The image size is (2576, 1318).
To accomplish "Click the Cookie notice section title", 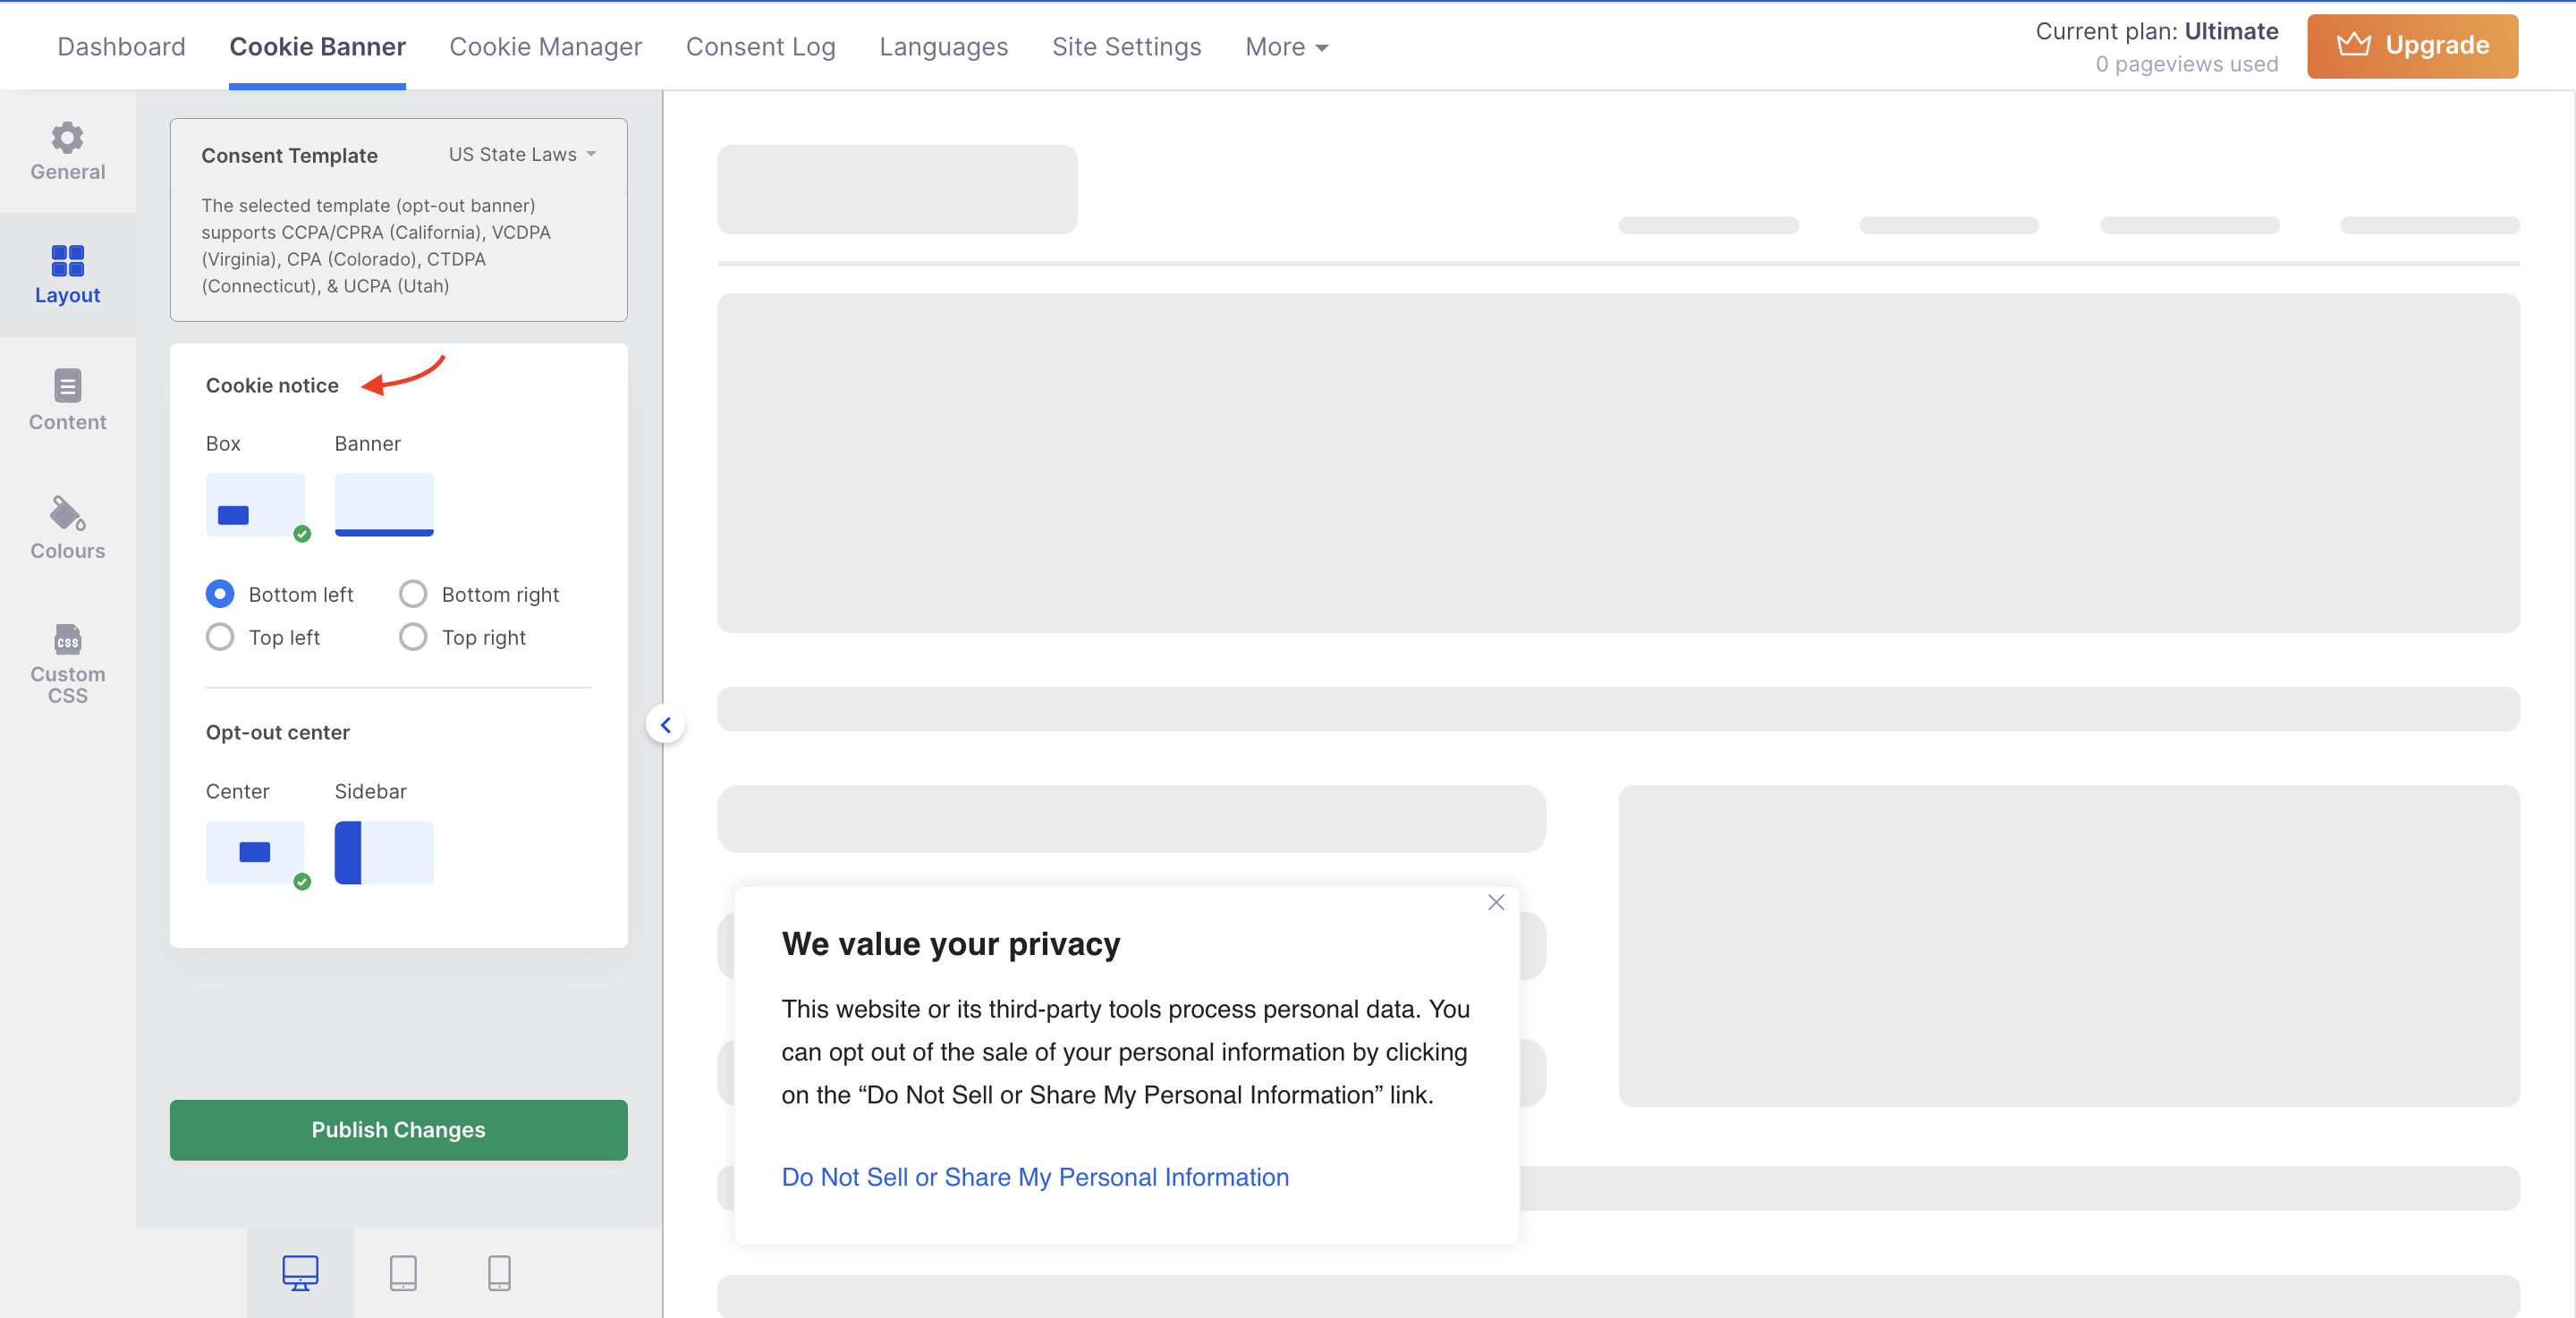I will coord(272,386).
